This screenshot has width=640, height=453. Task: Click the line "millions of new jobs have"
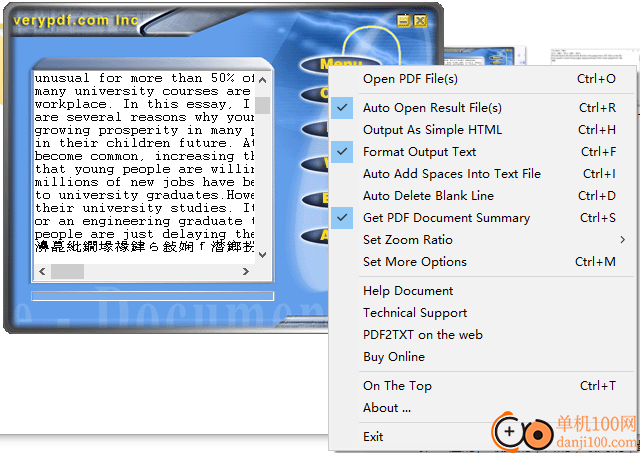(144, 182)
